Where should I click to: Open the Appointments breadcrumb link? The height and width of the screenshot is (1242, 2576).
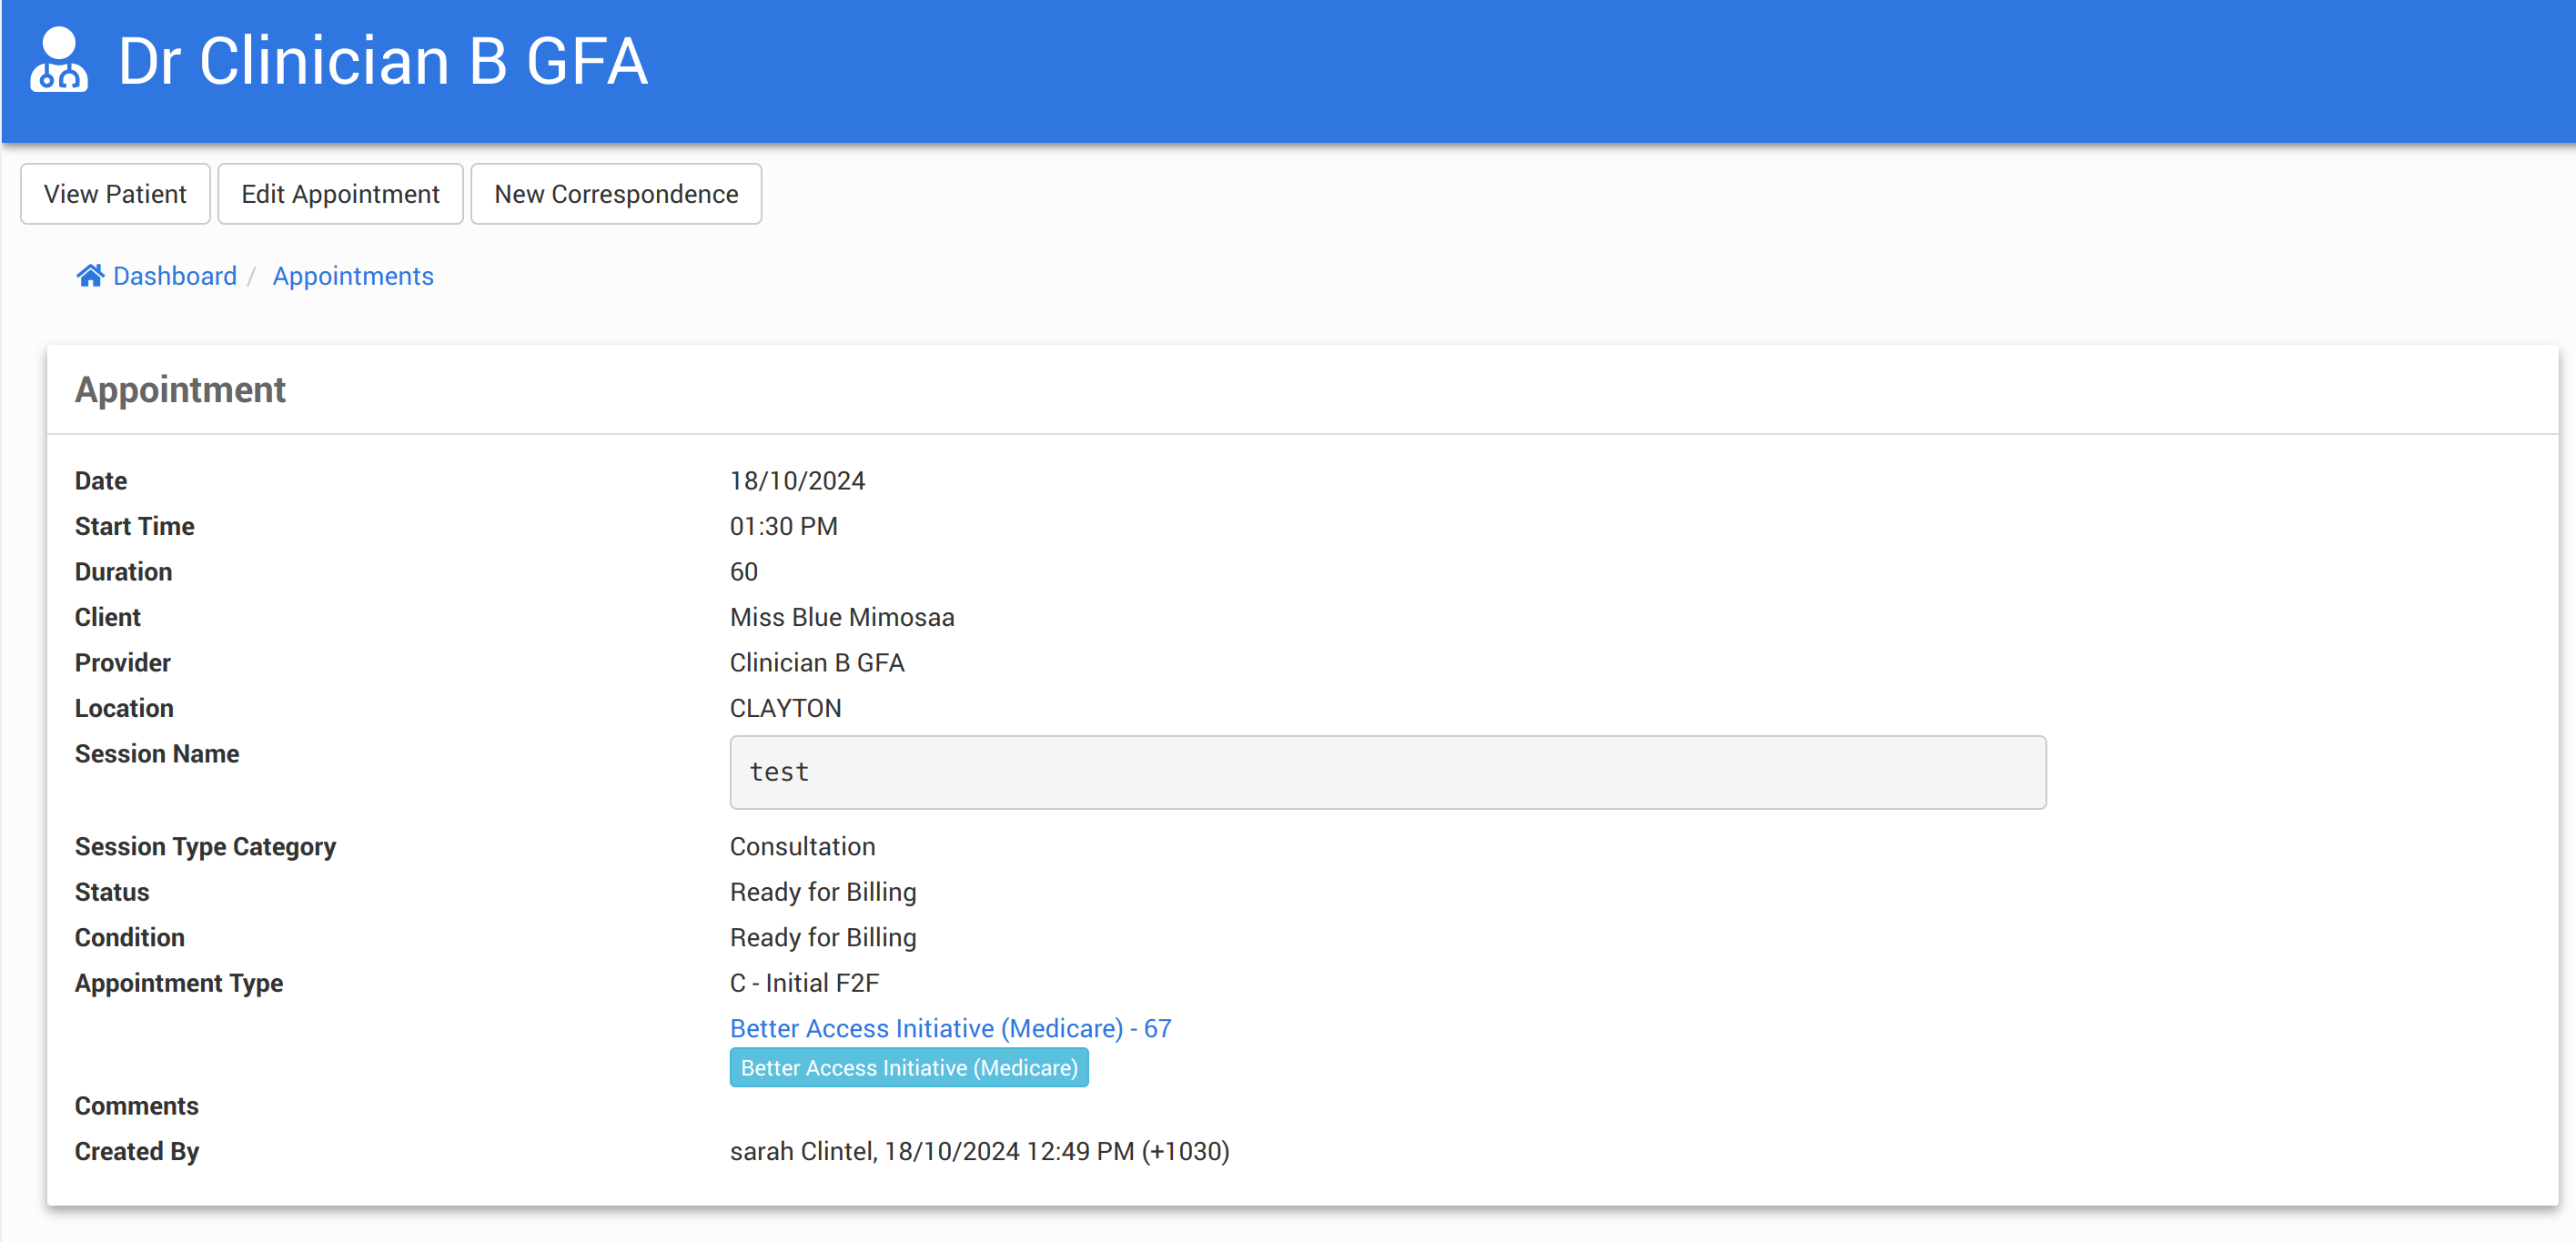pos(353,276)
